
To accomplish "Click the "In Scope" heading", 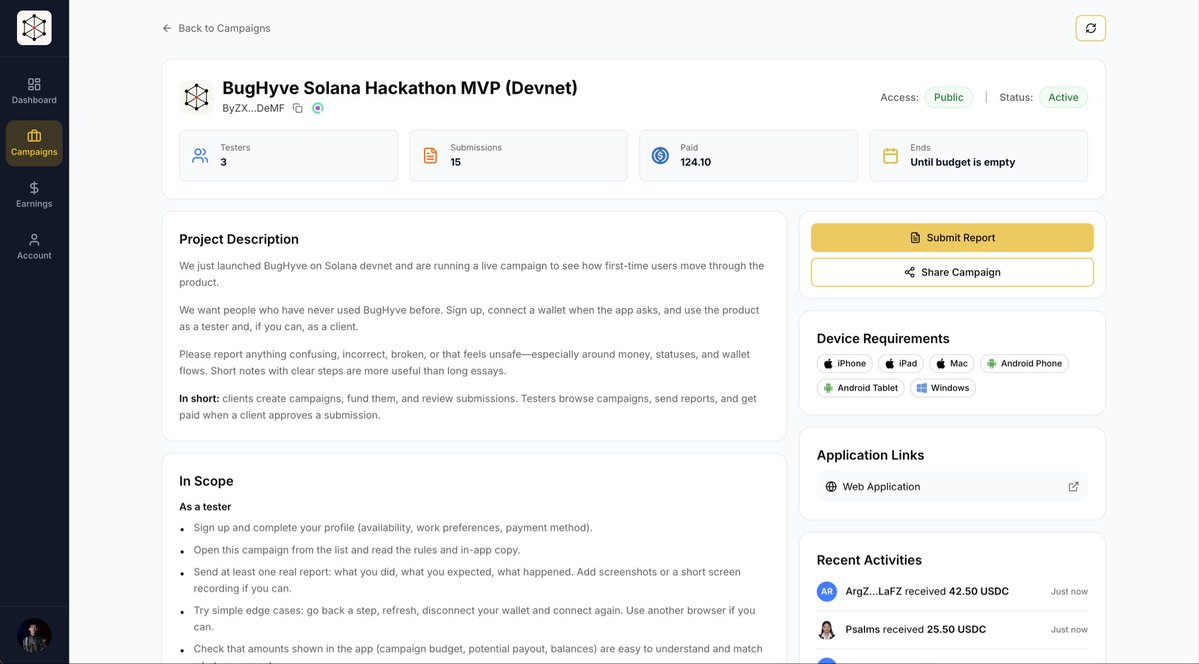I will click(206, 481).
